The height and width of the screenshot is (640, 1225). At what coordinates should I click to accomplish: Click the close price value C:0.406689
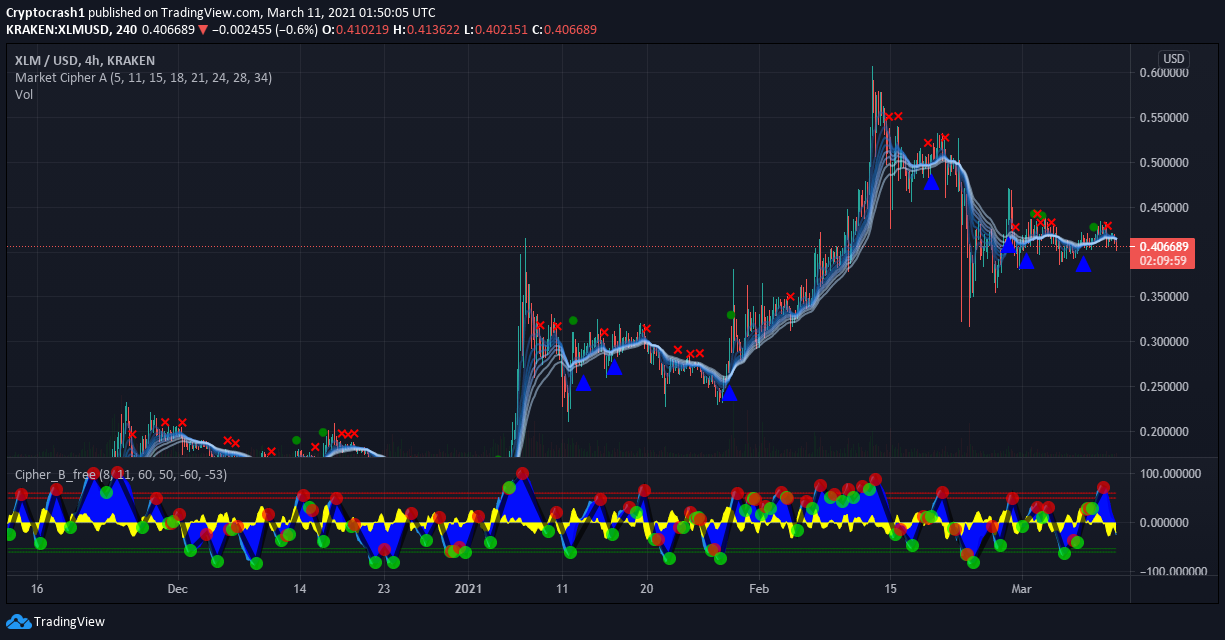[564, 29]
